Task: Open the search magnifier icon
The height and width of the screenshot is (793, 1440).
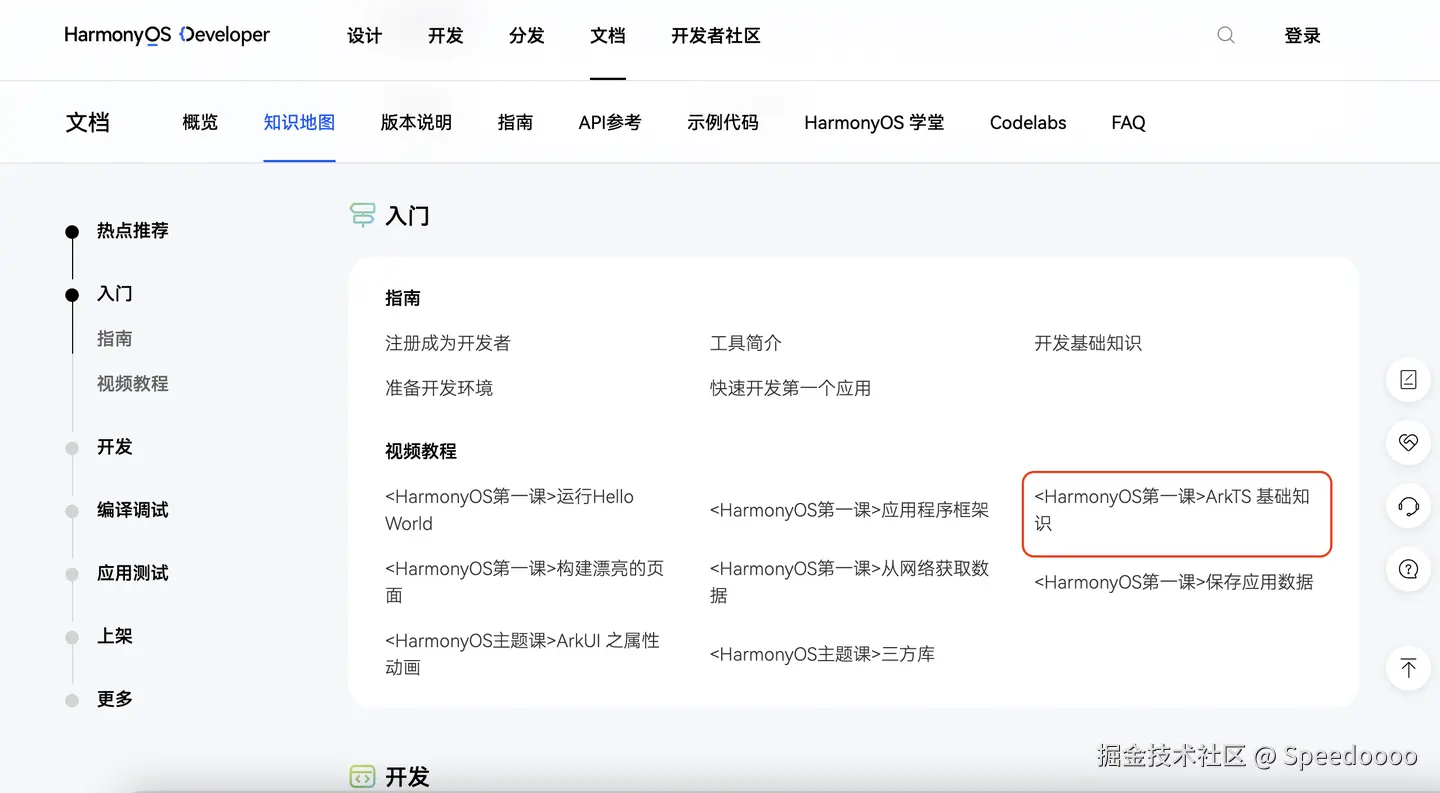Action: pyautogui.click(x=1226, y=35)
